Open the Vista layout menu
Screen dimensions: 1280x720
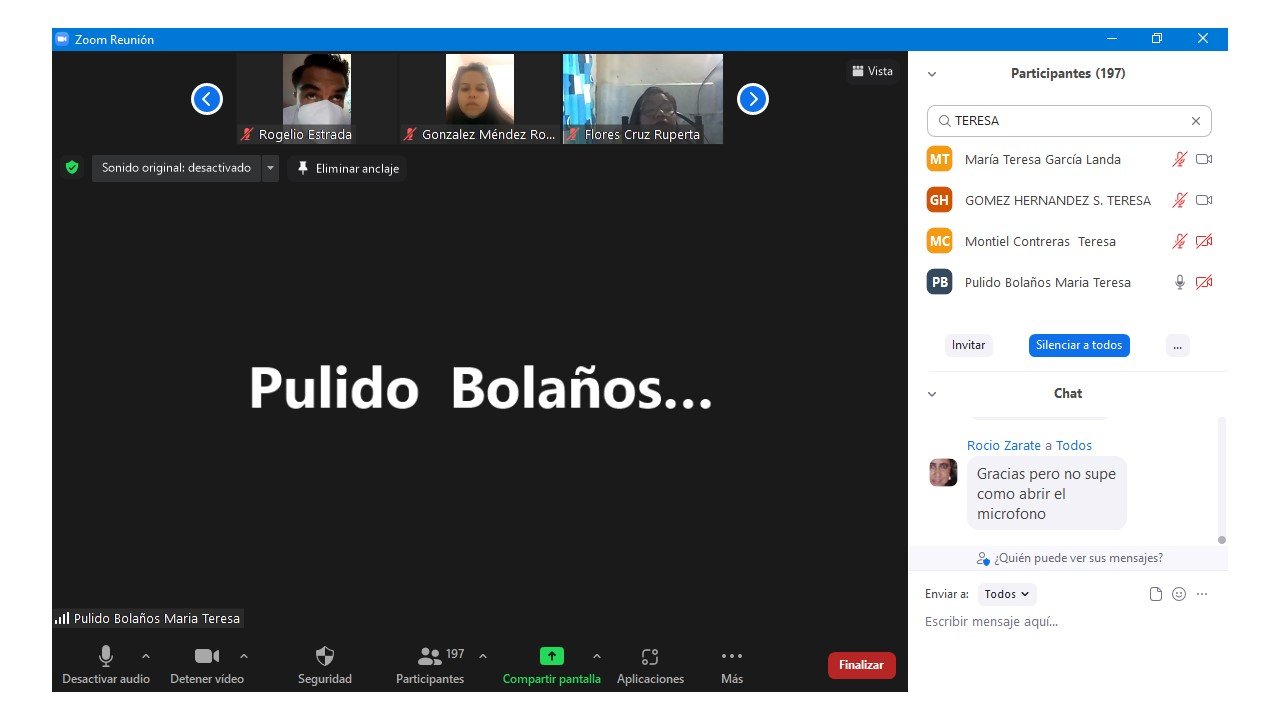[x=872, y=71]
